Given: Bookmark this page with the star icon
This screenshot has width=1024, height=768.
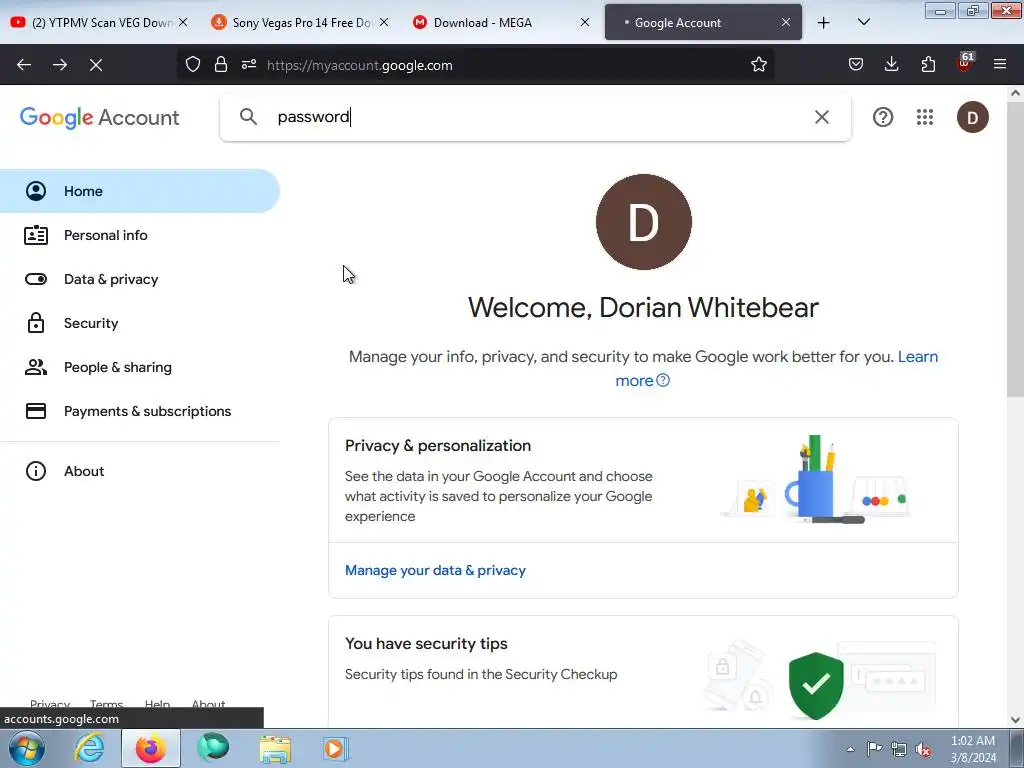Looking at the screenshot, I should (x=758, y=65).
